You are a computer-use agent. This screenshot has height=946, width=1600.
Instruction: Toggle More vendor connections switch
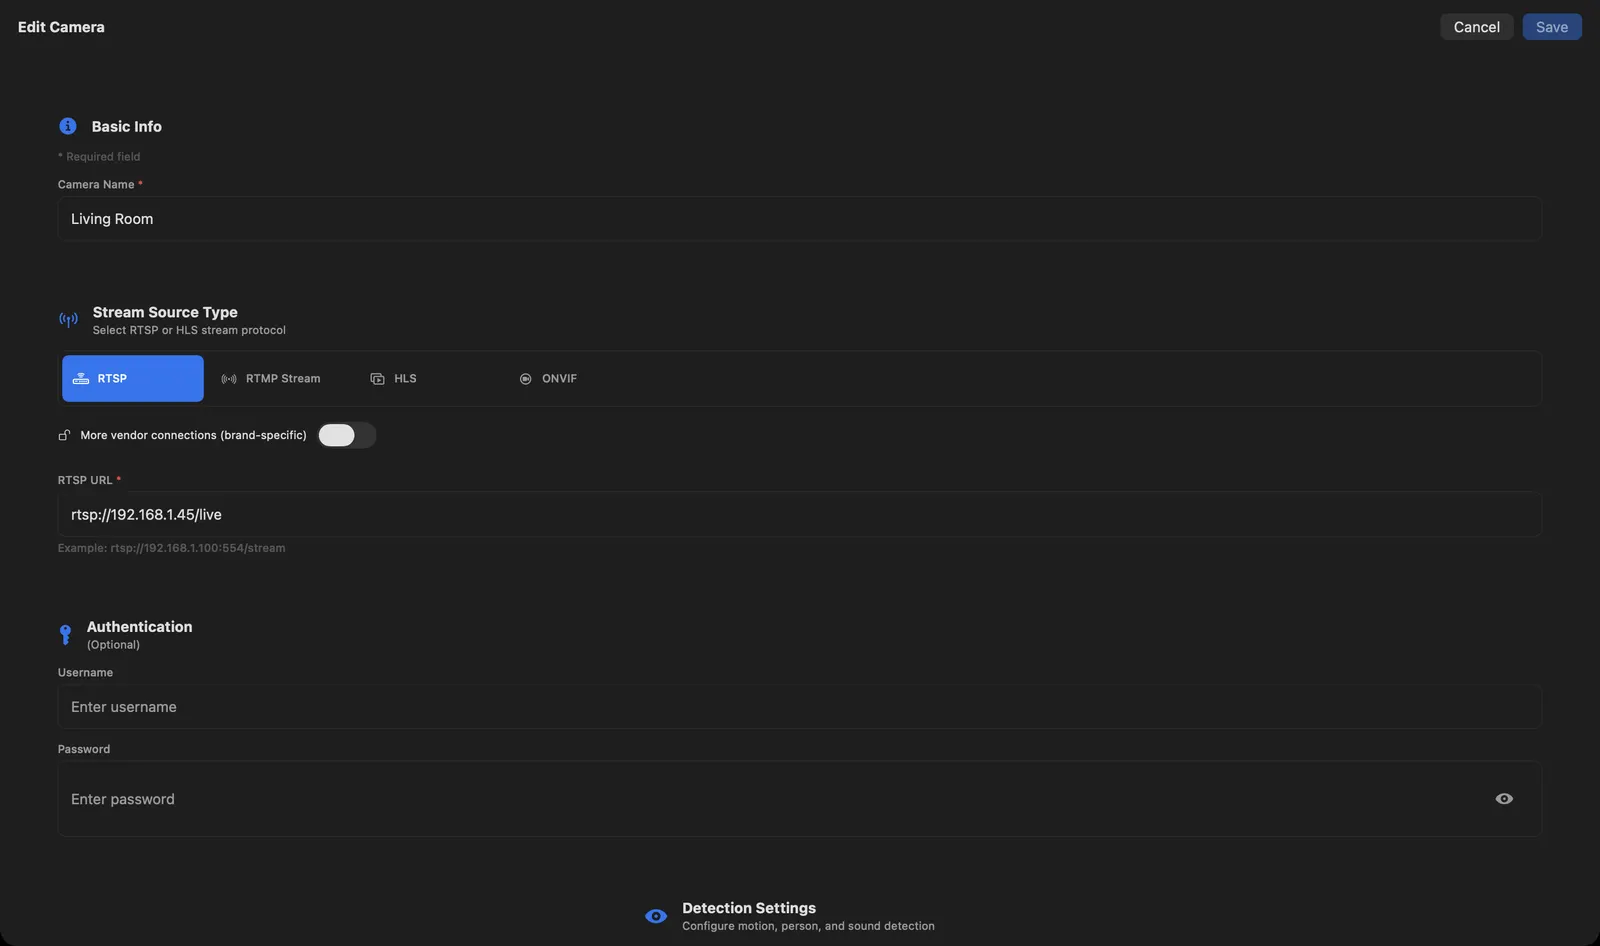coord(347,435)
